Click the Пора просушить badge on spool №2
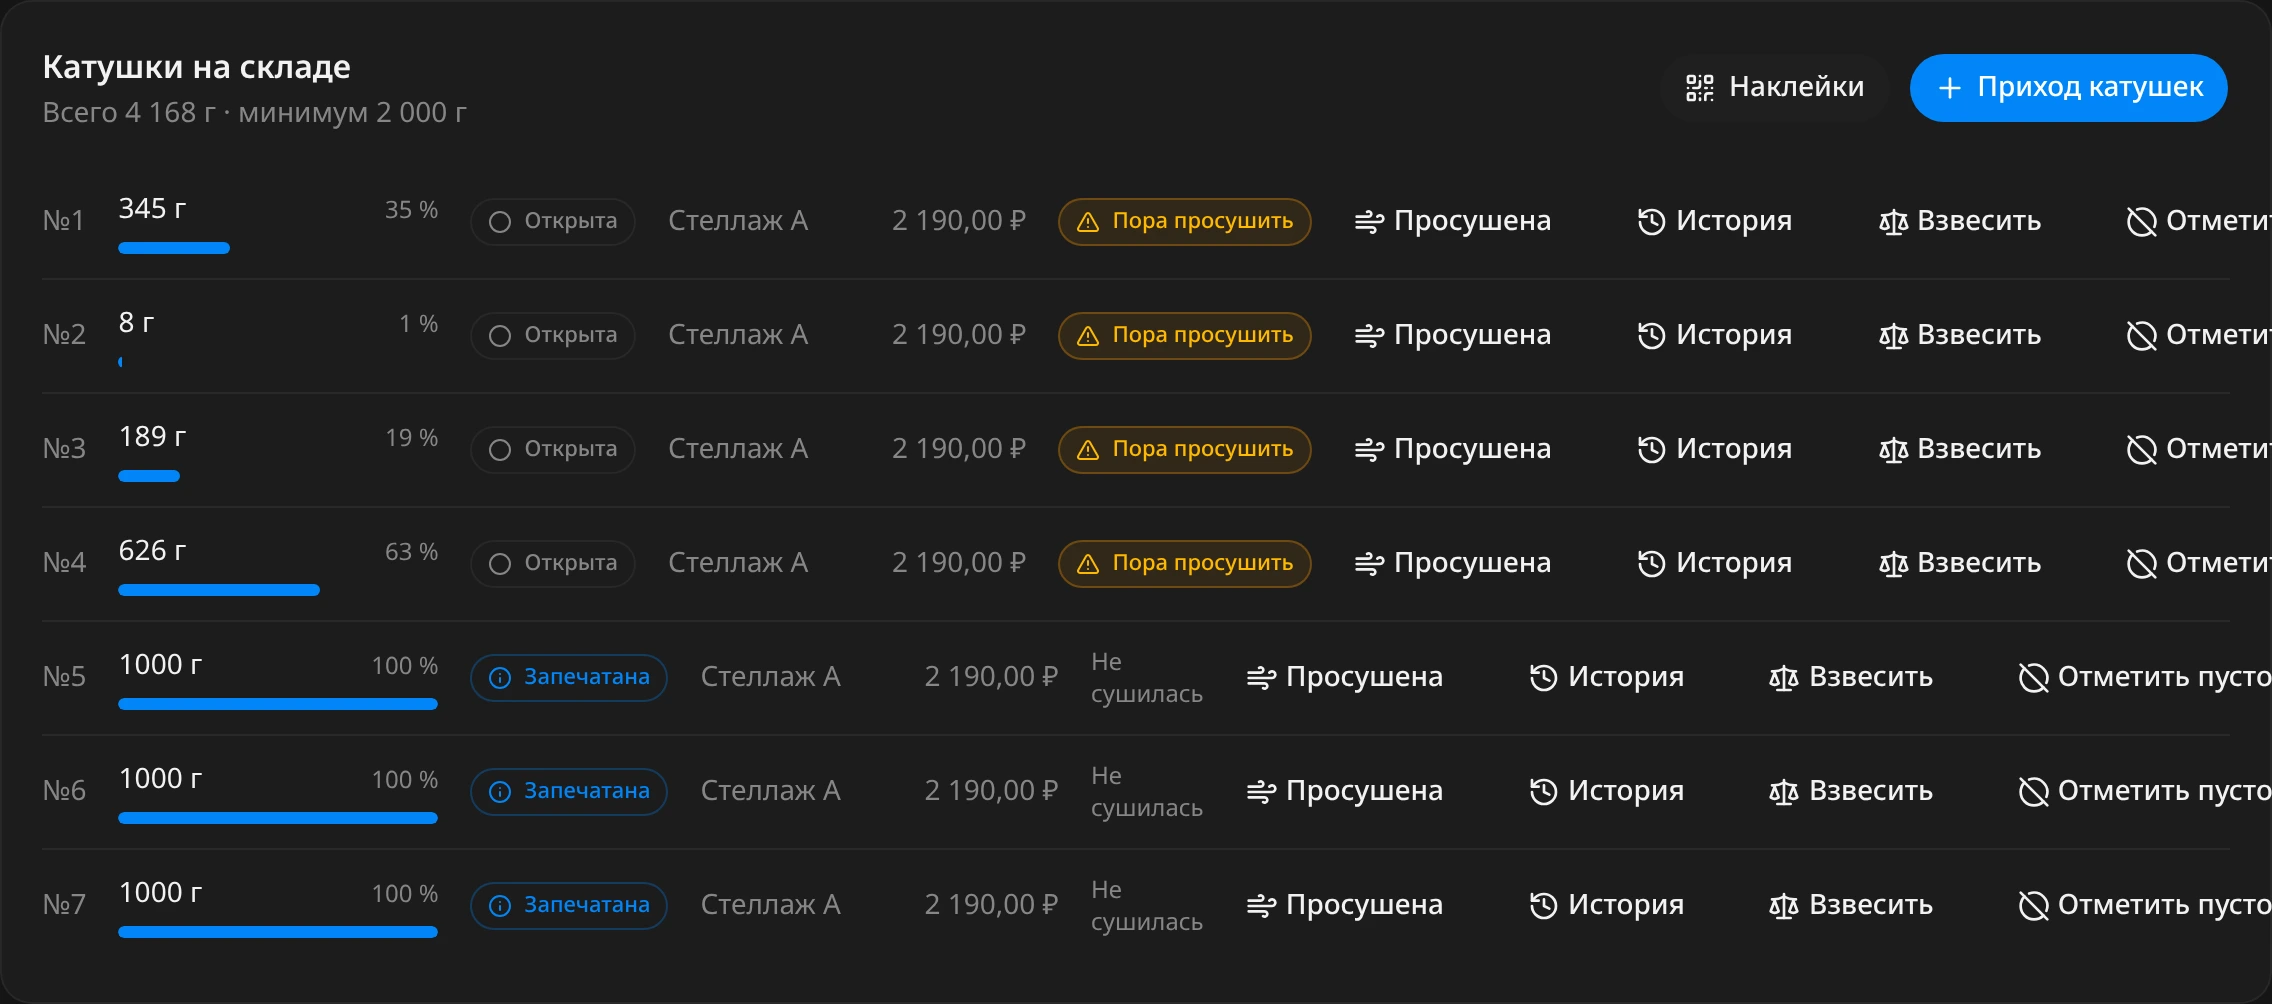 1184,335
